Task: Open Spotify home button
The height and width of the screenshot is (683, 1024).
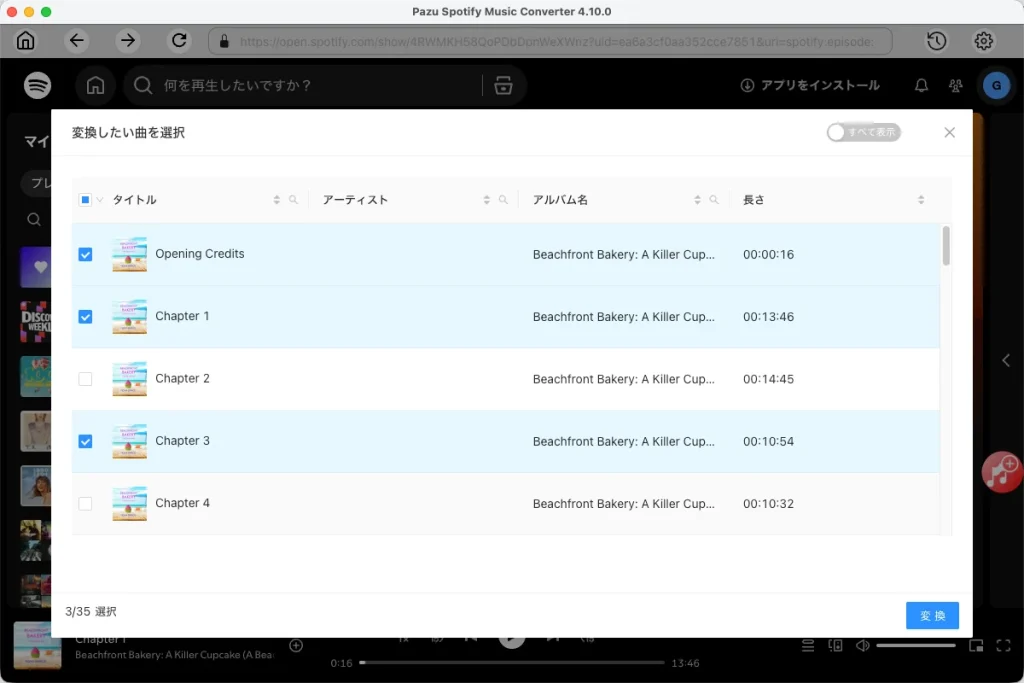Action: pyautogui.click(x=95, y=86)
